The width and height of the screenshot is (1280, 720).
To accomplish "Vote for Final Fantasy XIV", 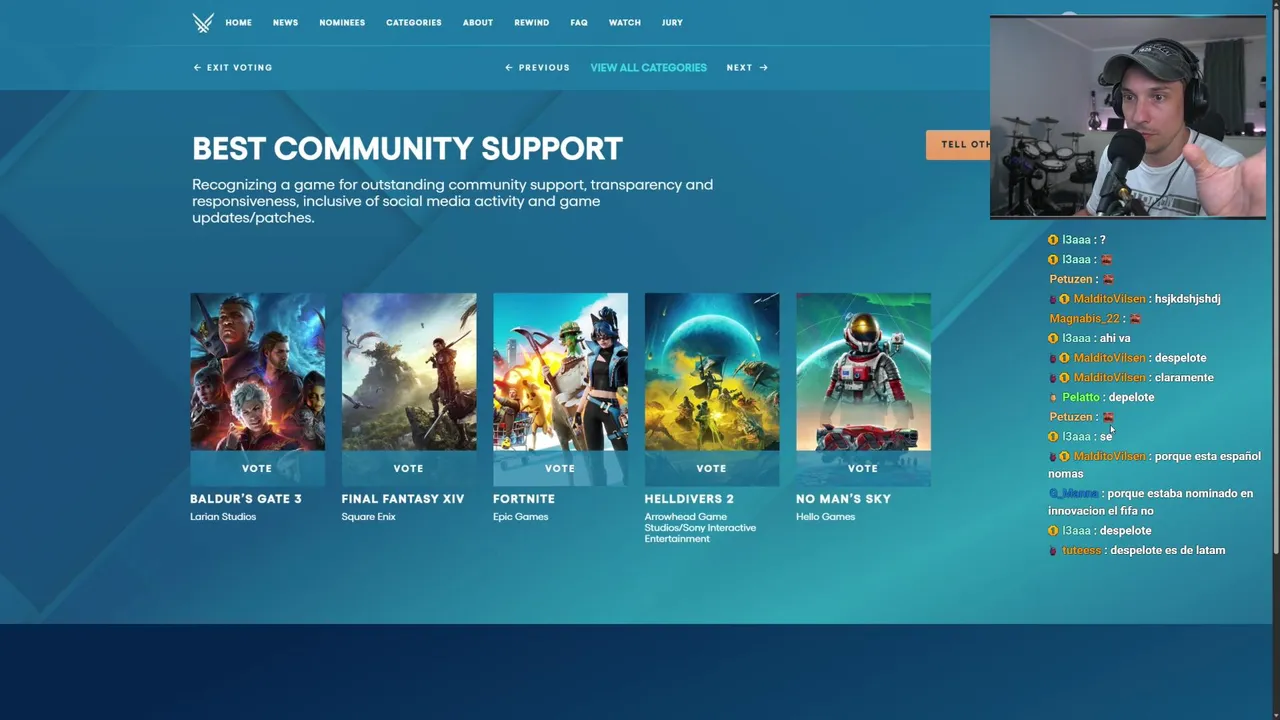I will (408, 468).
